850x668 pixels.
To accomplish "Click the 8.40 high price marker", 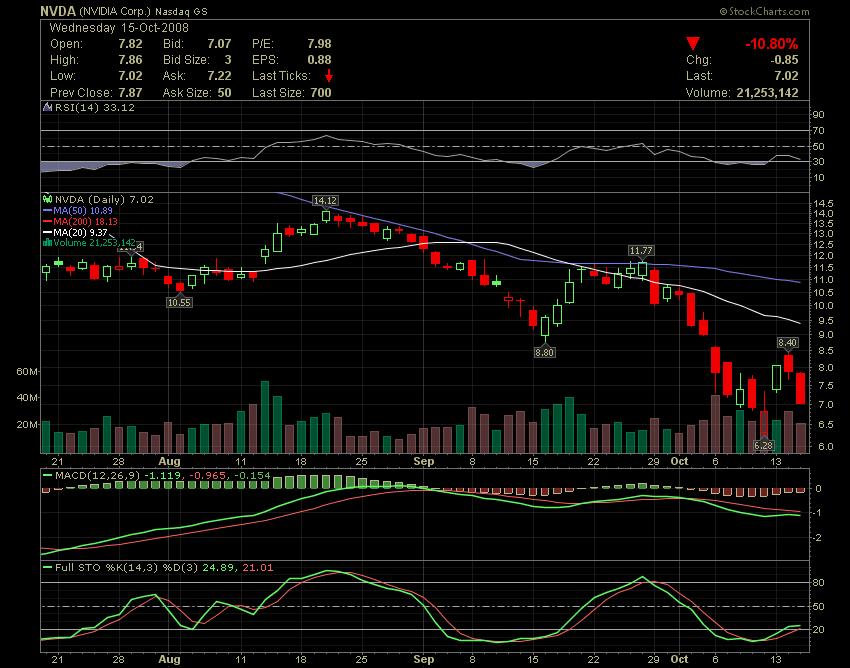I will click(787, 342).
